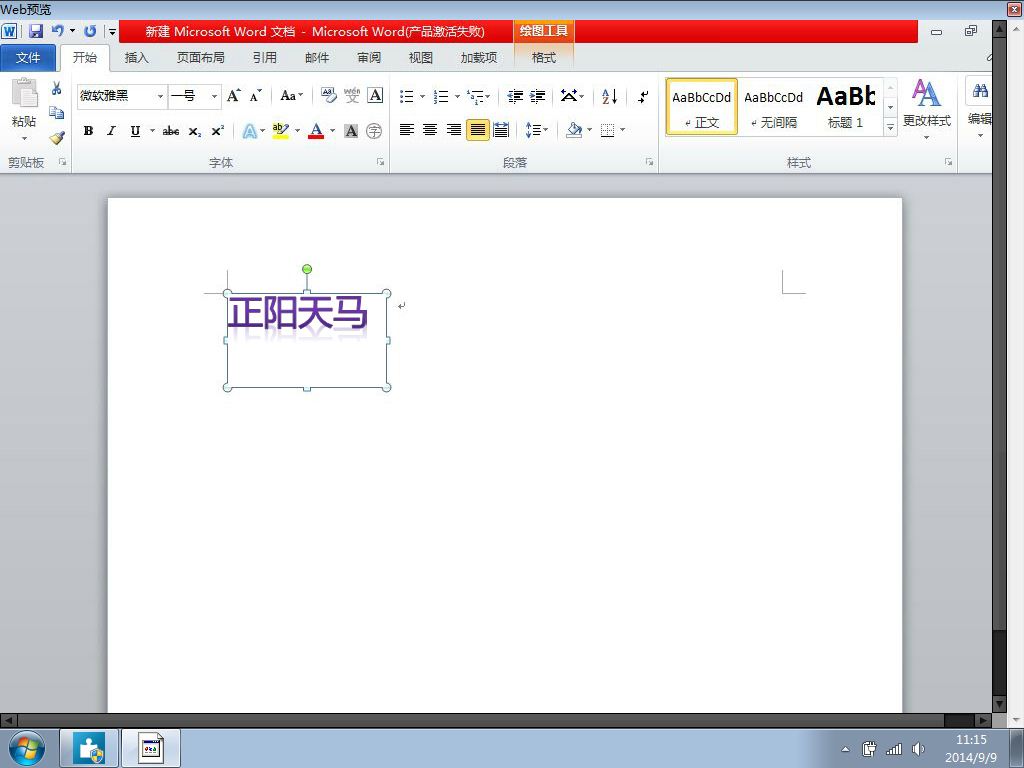Screen dimensions: 1024x768
Task: Click the Paste icon in clipboard group
Action: click(x=24, y=94)
